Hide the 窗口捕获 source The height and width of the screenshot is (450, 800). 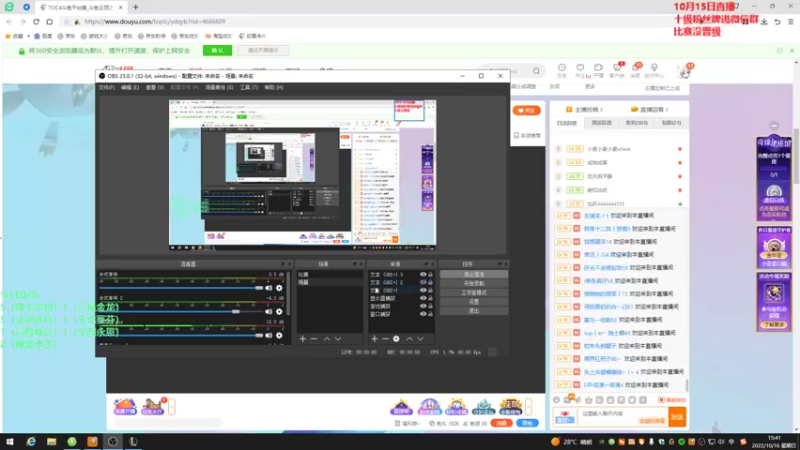point(423,314)
